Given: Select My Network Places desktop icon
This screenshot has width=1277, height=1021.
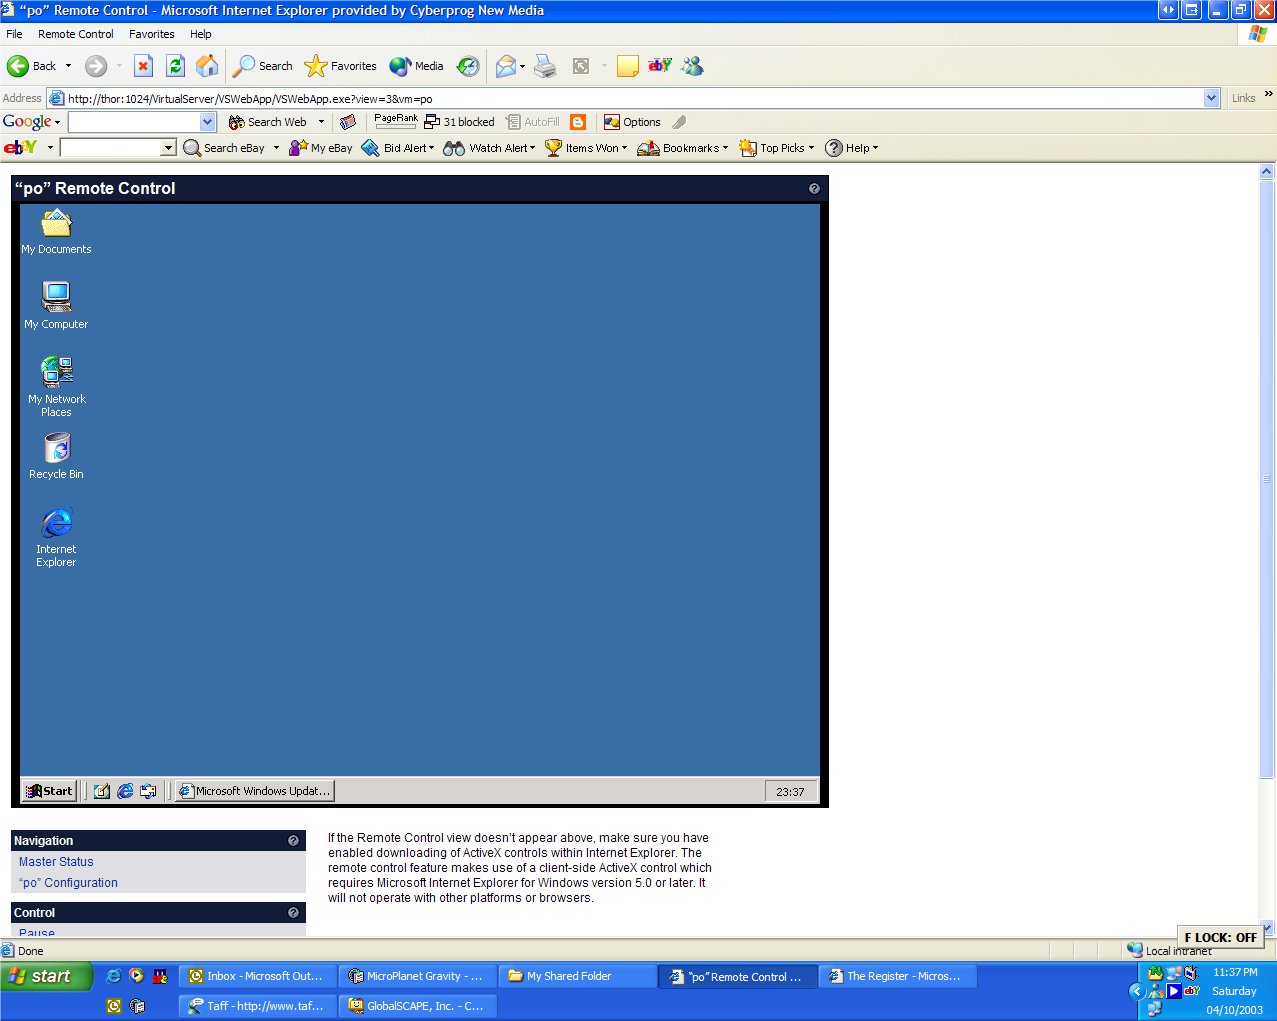Looking at the screenshot, I should pyautogui.click(x=56, y=386).
